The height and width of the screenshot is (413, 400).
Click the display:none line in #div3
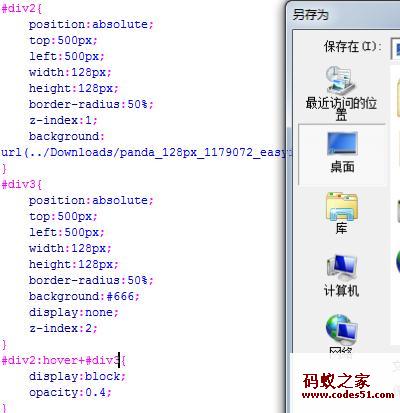(x=74, y=312)
